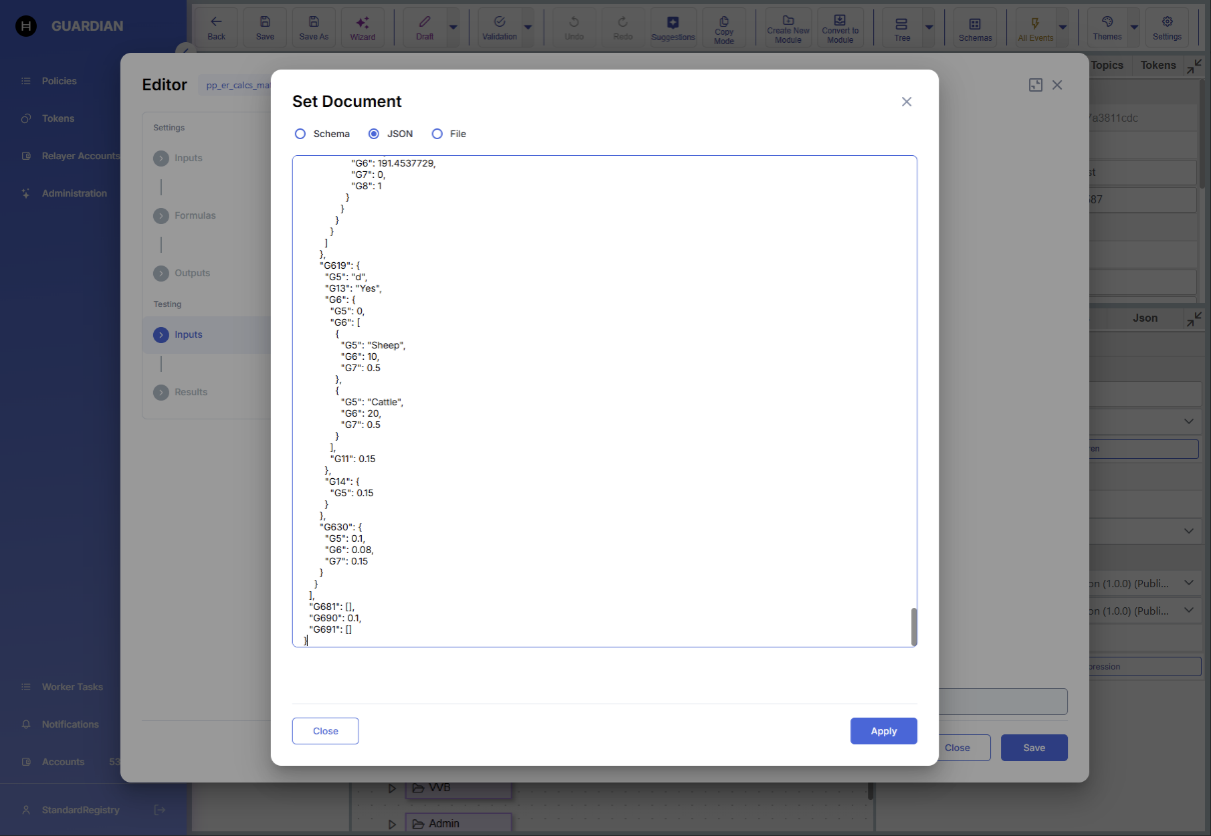The width and height of the screenshot is (1211, 836).
Task: Choose the File radio option
Action: coord(437,134)
